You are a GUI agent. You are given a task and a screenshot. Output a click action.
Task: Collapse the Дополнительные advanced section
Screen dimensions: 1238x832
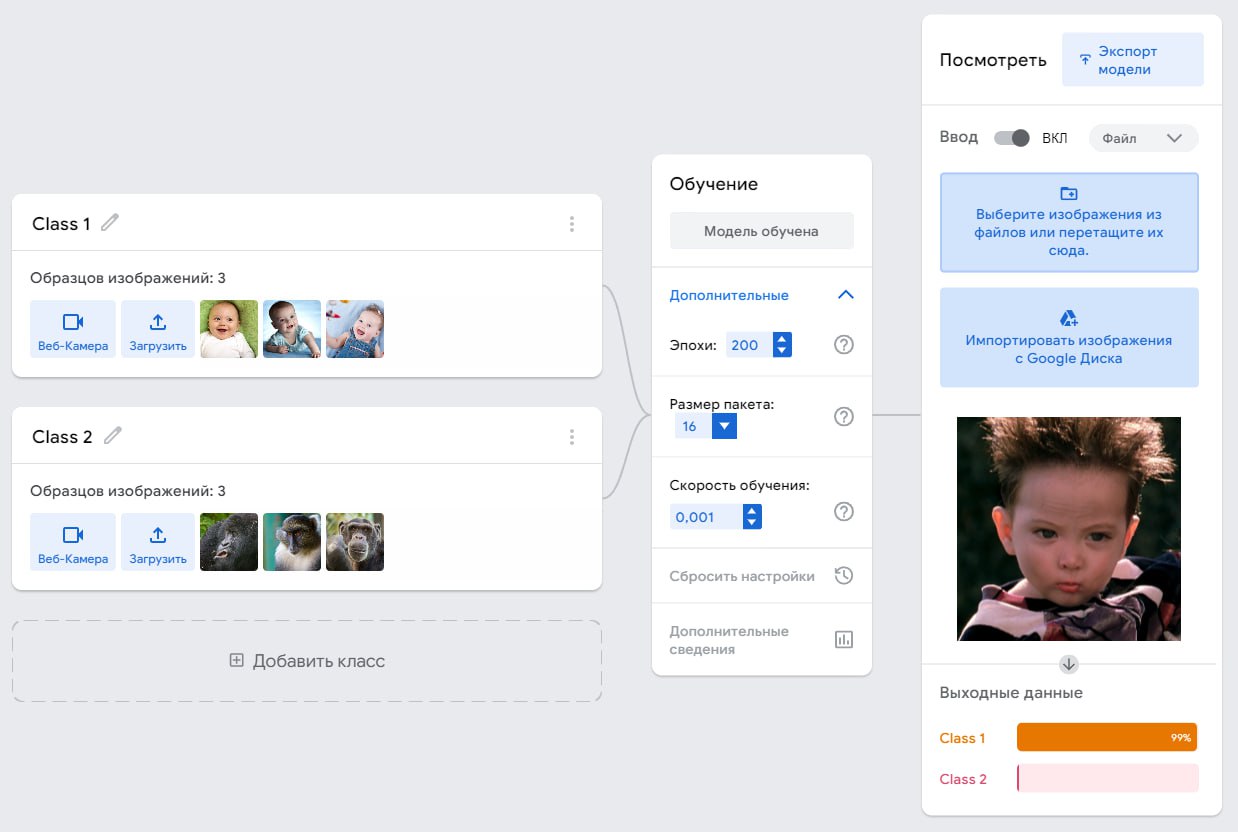click(x=845, y=295)
